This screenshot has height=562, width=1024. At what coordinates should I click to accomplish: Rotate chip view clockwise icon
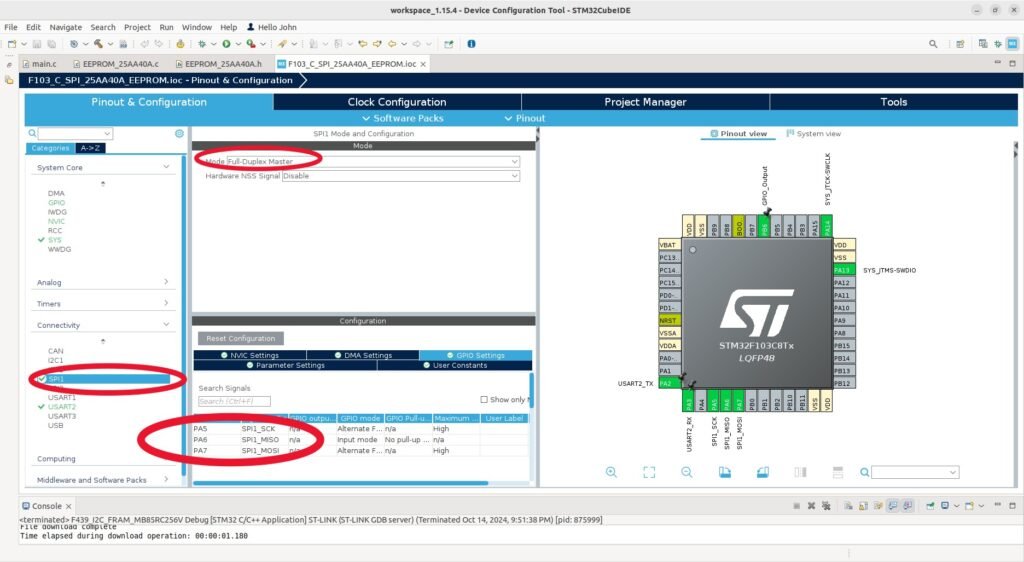pyautogui.click(x=725, y=472)
